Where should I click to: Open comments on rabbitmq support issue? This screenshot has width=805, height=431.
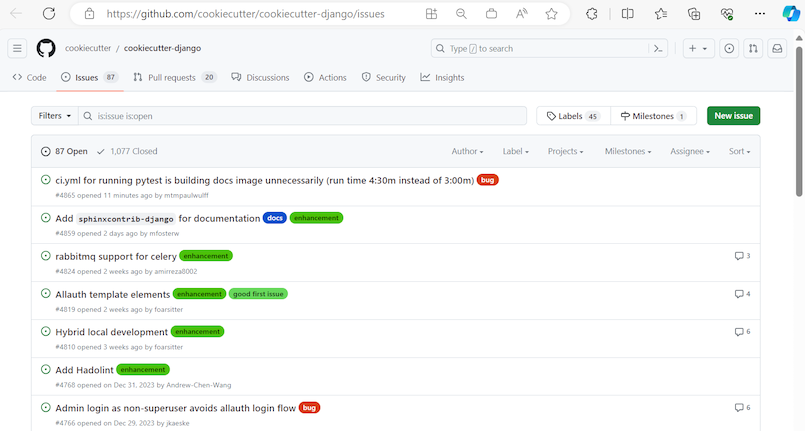[x=741, y=256]
